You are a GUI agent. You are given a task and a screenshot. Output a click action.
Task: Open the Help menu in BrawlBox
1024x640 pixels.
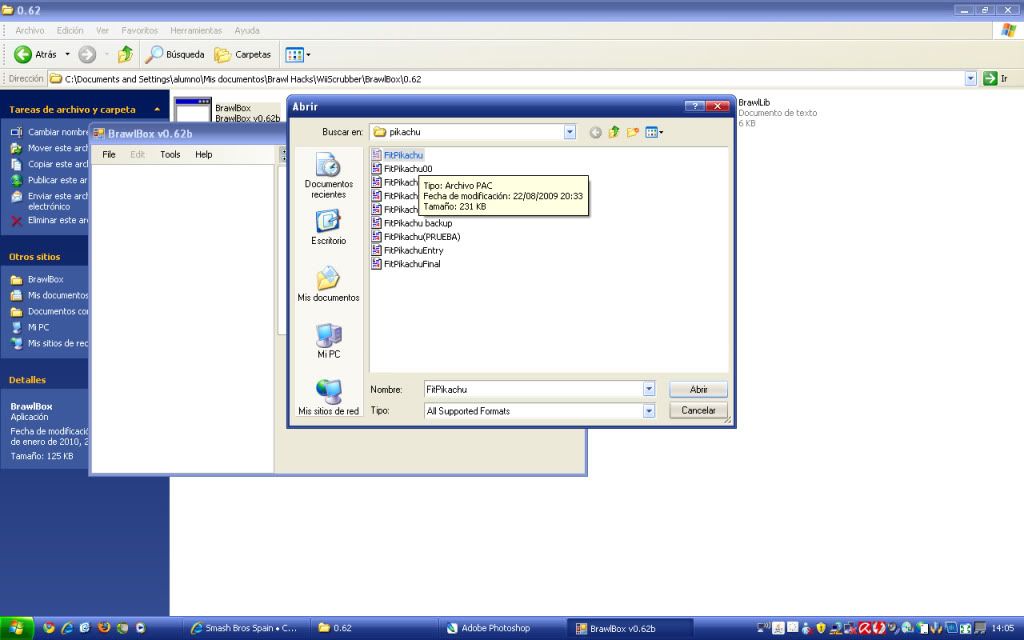203,155
